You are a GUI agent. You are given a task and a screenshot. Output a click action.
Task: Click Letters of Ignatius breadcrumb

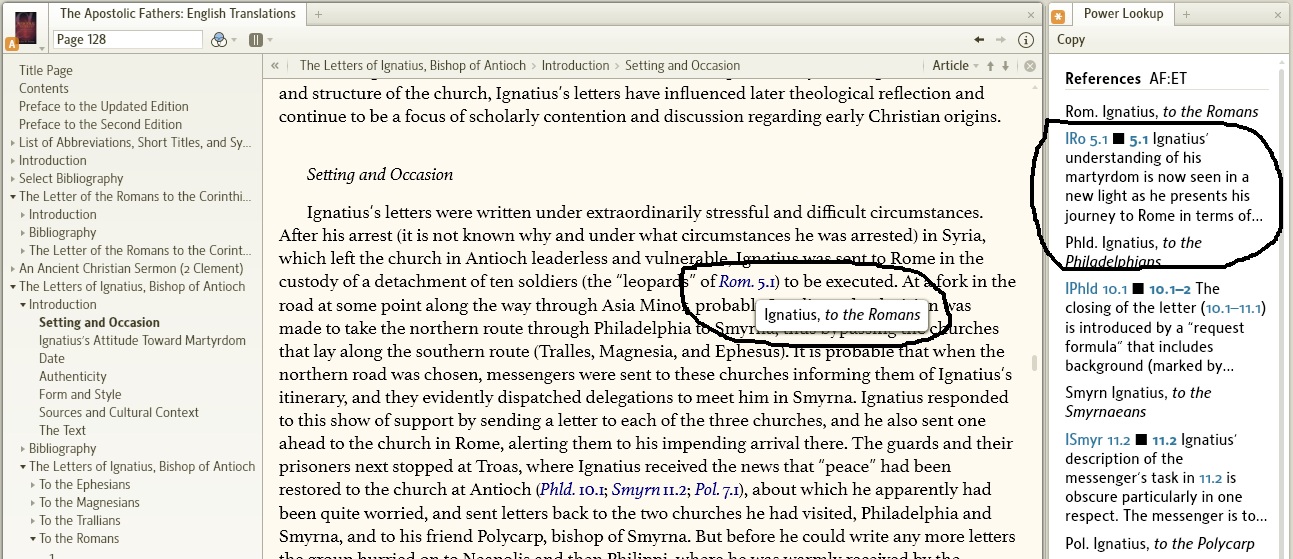point(413,66)
